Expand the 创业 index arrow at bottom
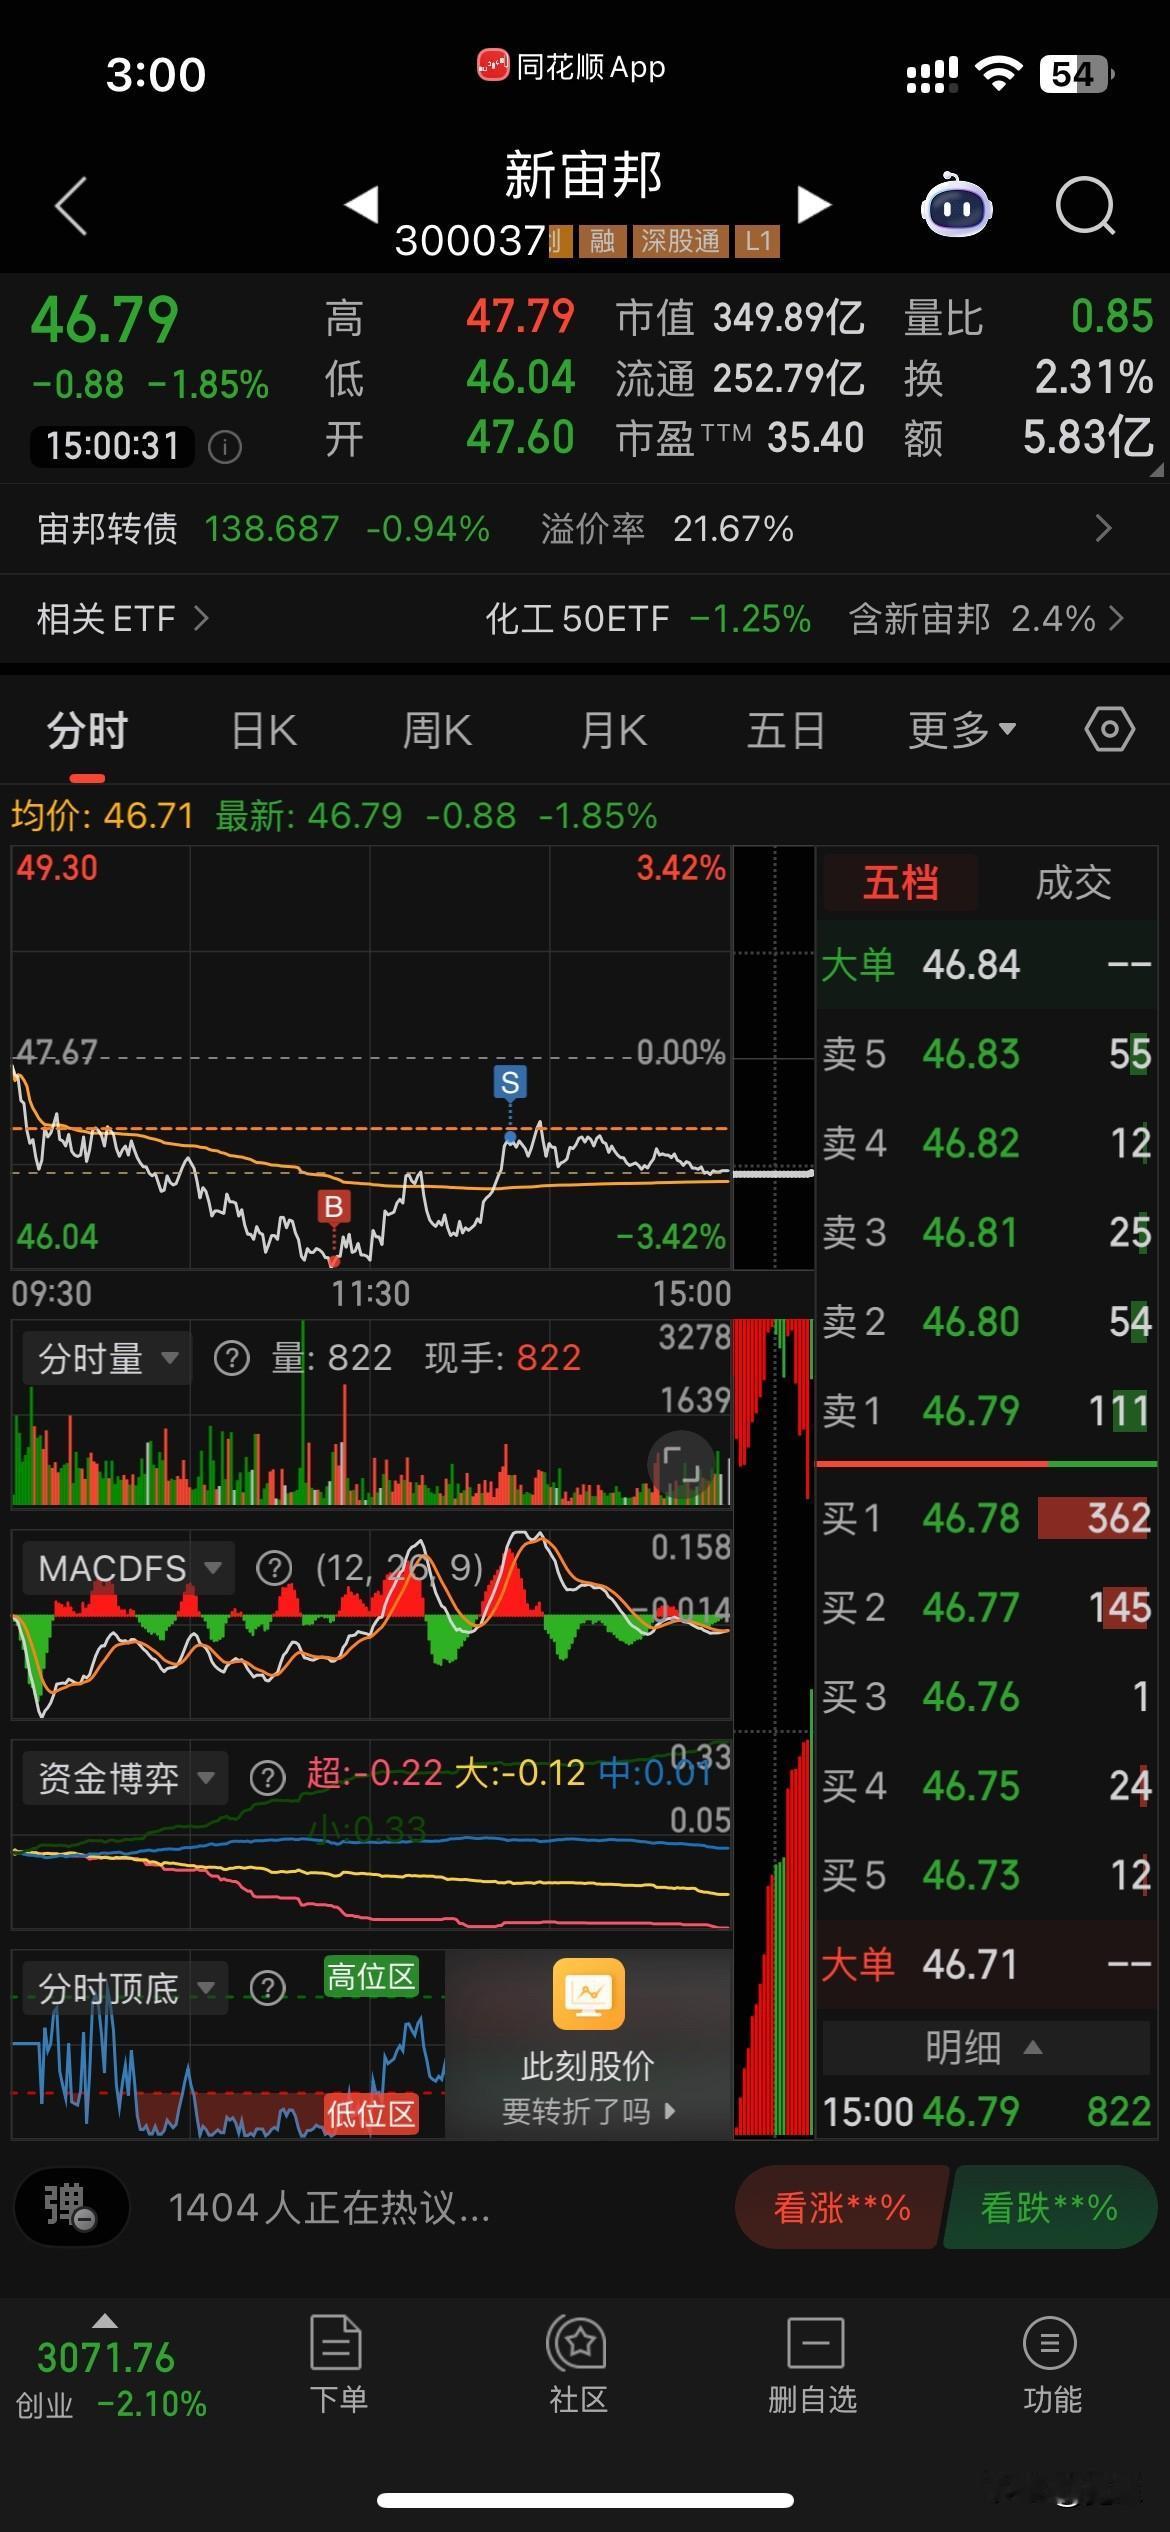The image size is (1170, 2532). pyautogui.click(x=105, y=2320)
